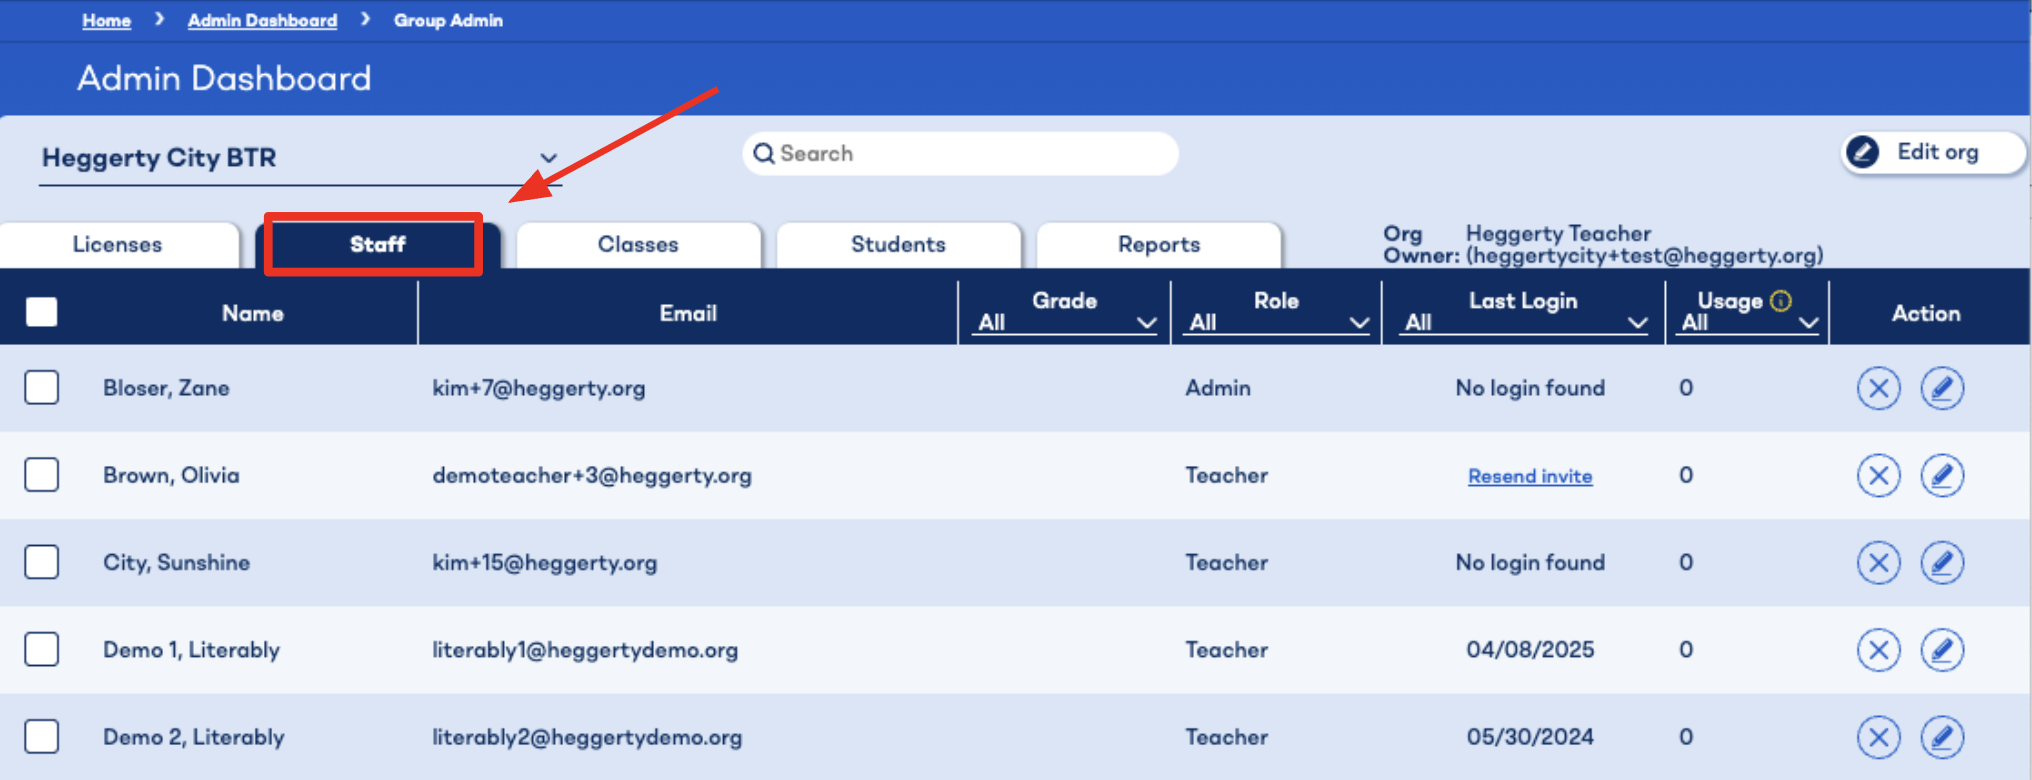2032x780 pixels.
Task: Expand the Last Login filter dropdown
Action: (1523, 322)
